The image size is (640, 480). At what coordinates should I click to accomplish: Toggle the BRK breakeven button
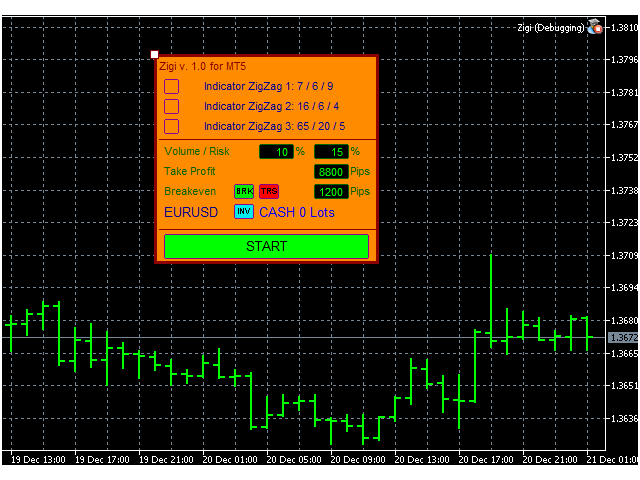[x=244, y=191]
